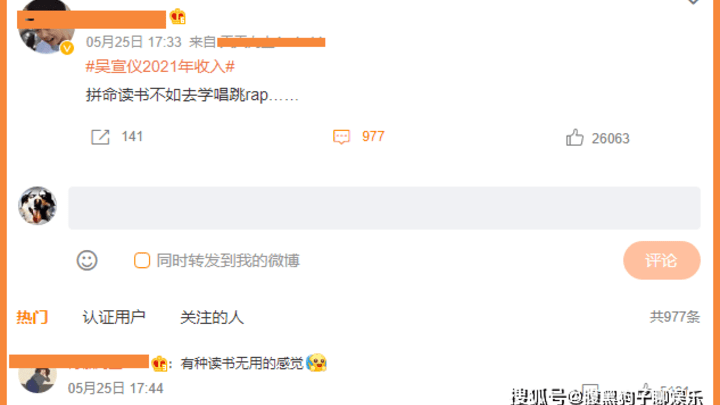Switch to 认证用户 tab
Screen dimensions: 720x405
(x=114, y=317)
